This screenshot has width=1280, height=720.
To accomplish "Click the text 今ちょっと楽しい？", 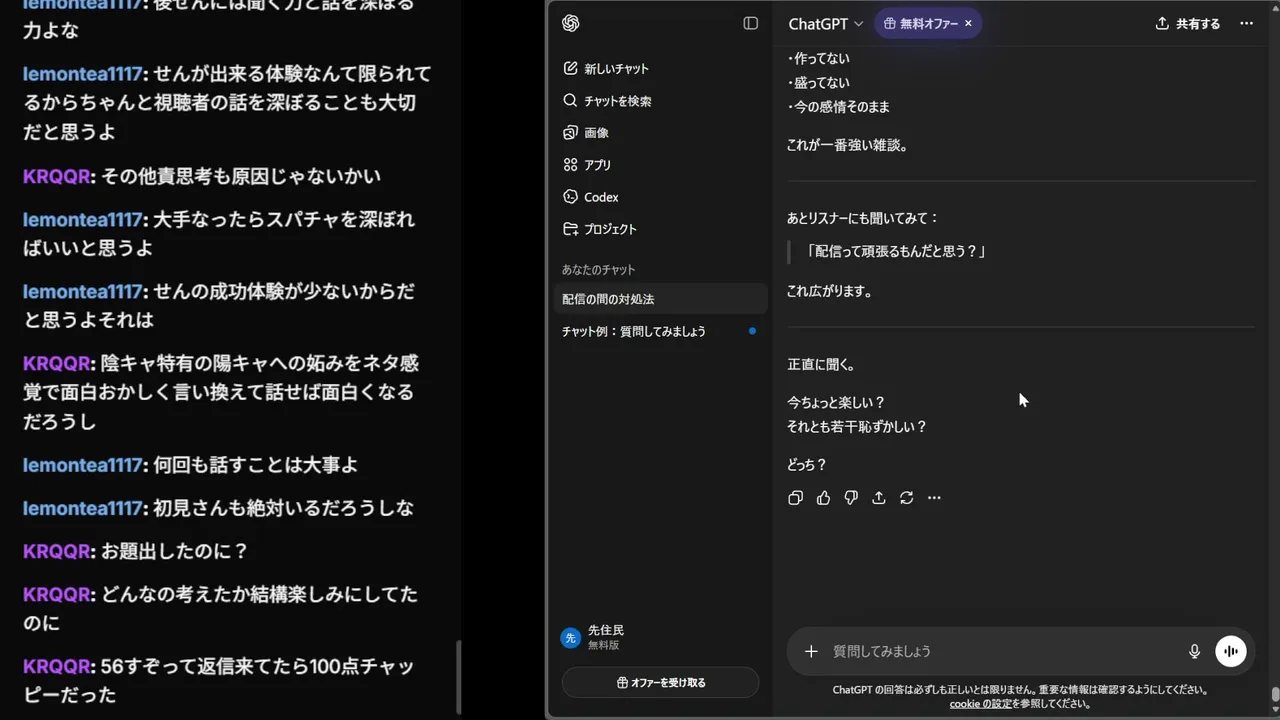I will tap(836, 403).
